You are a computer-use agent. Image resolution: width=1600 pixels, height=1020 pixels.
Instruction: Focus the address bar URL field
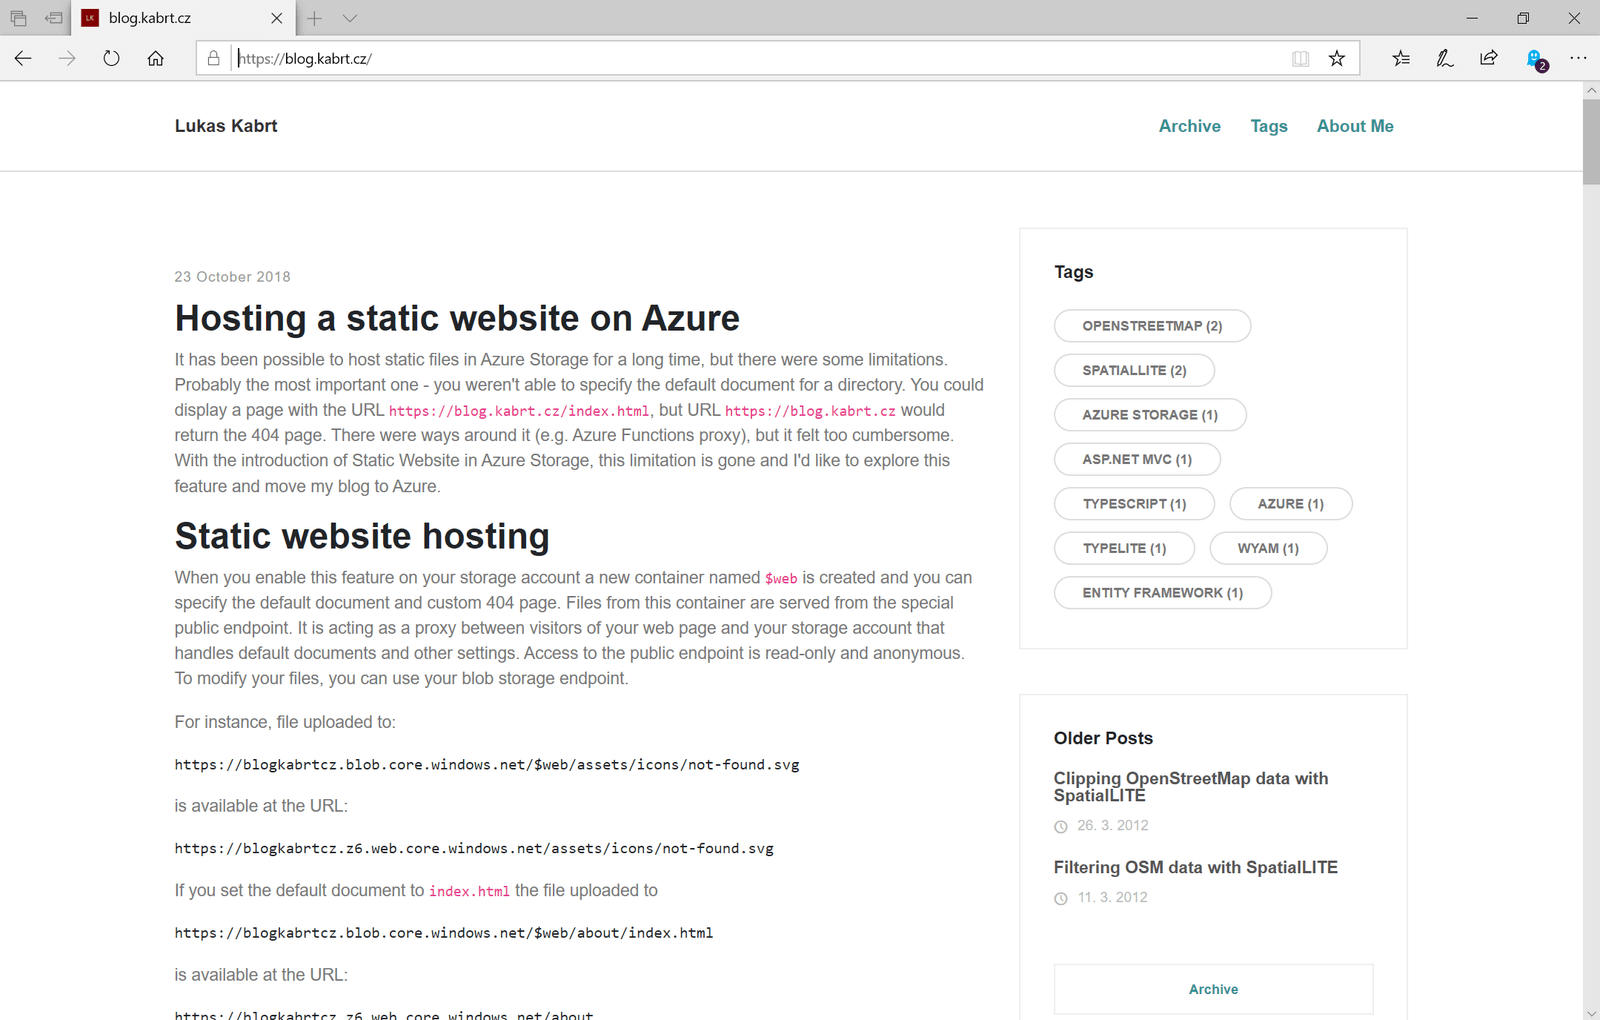760,58
